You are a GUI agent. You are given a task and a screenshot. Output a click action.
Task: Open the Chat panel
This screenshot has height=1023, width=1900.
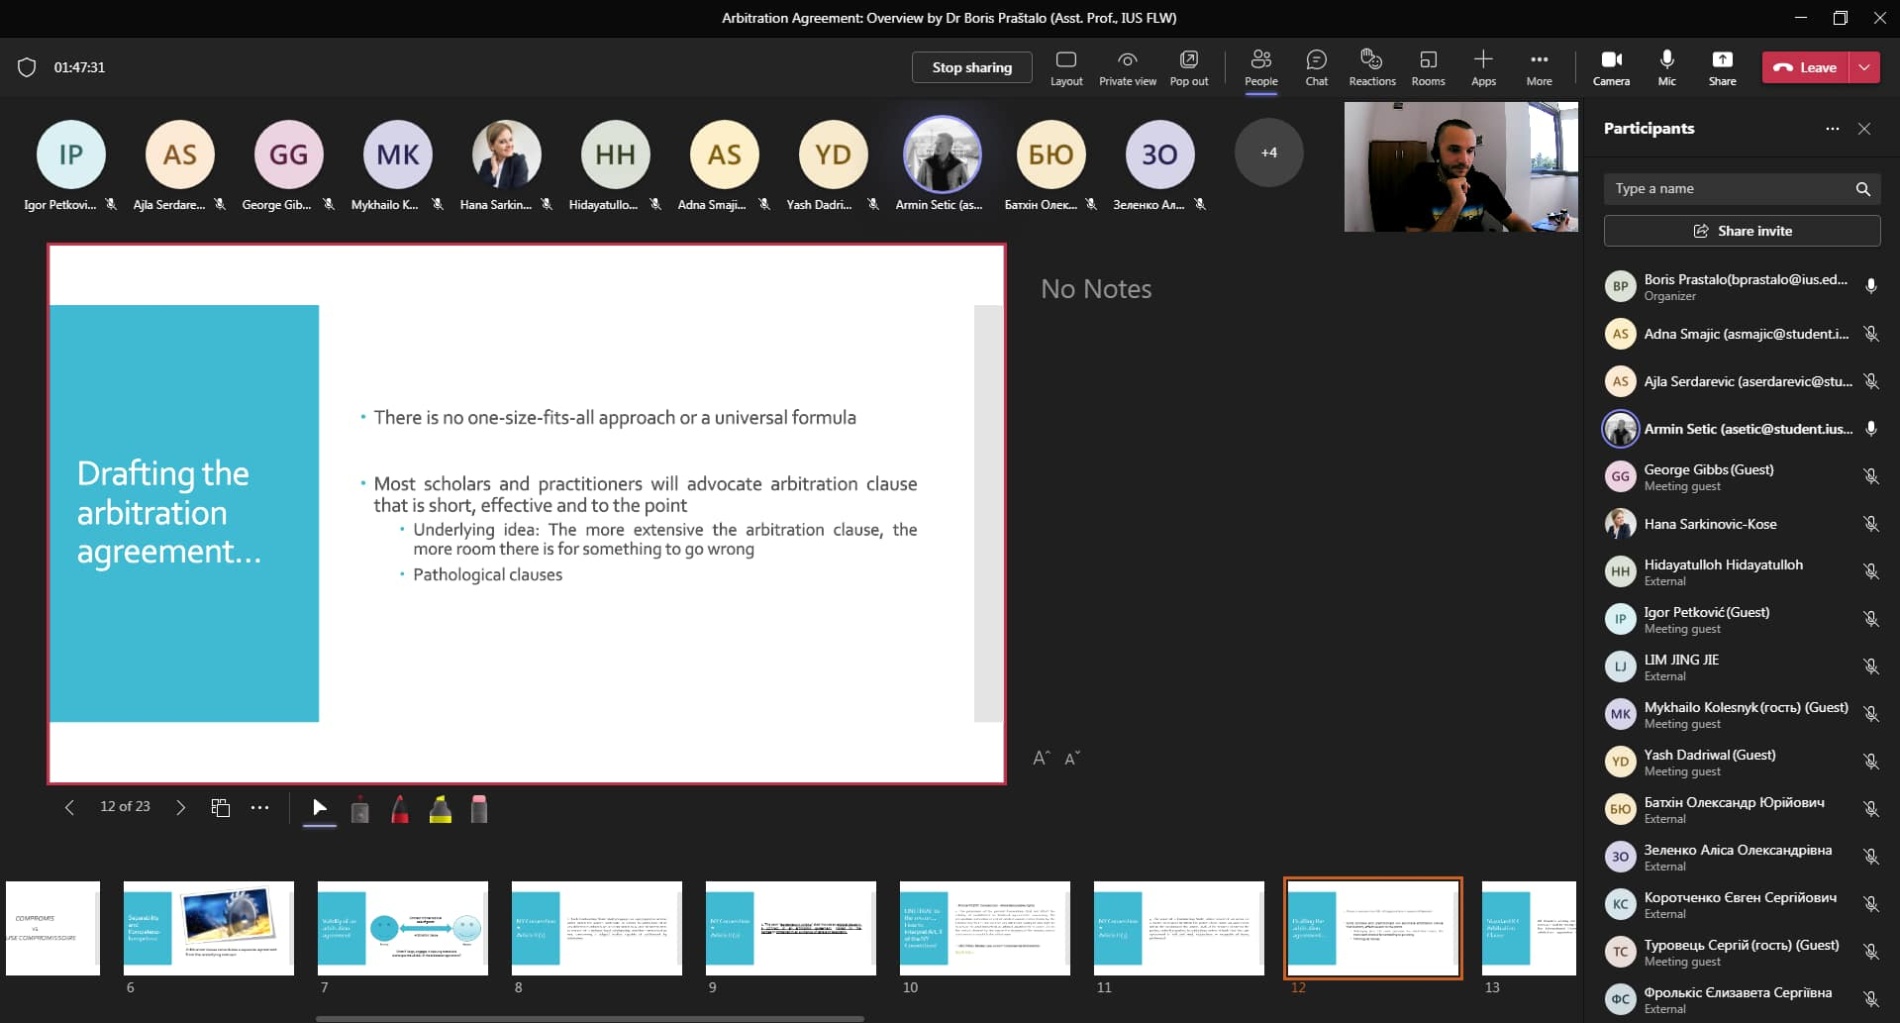click(x=1316, y=67)
